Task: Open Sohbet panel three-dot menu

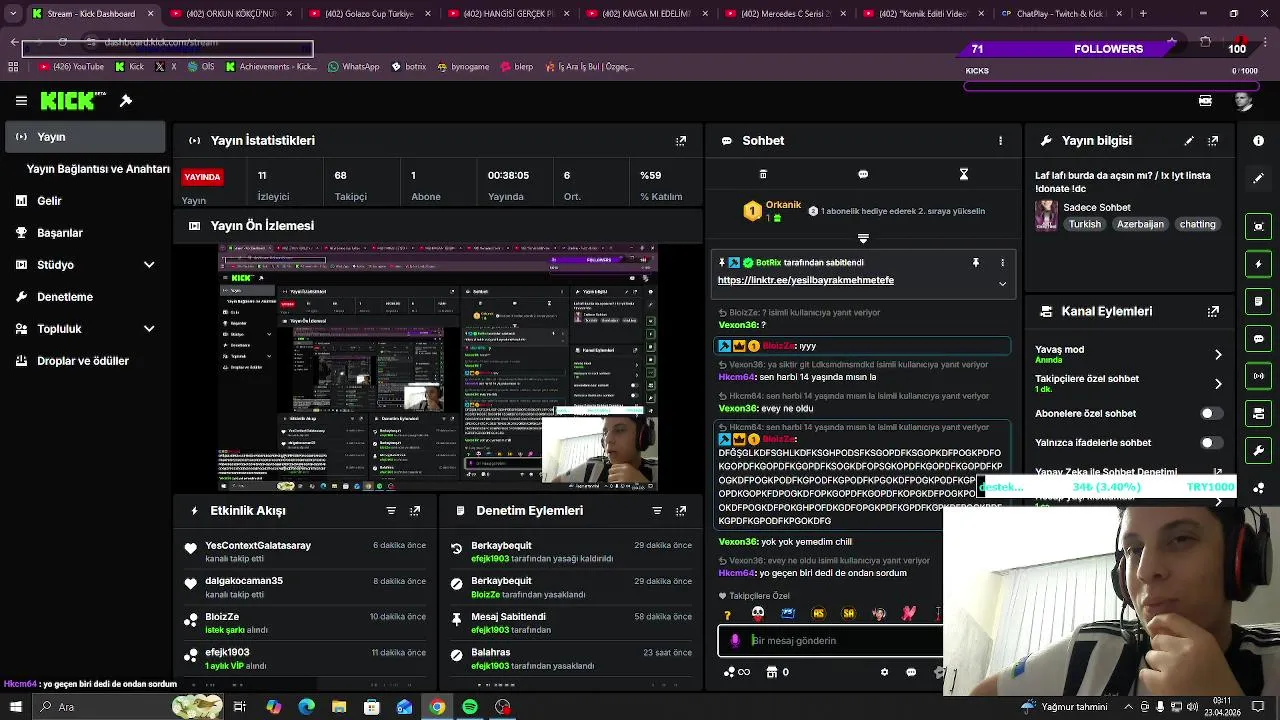Action: point(1000,141)
